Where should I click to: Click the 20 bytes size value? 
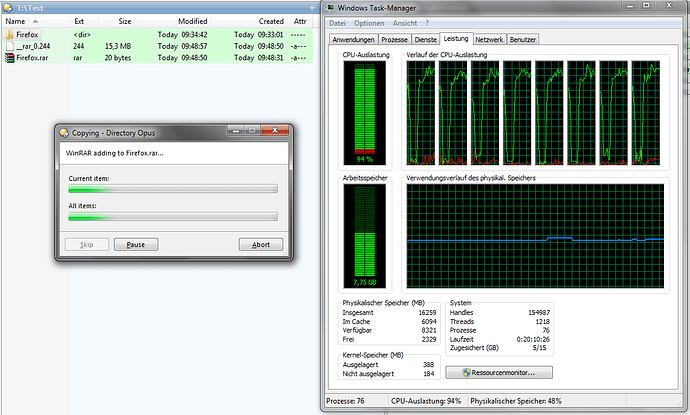point(118,58)
